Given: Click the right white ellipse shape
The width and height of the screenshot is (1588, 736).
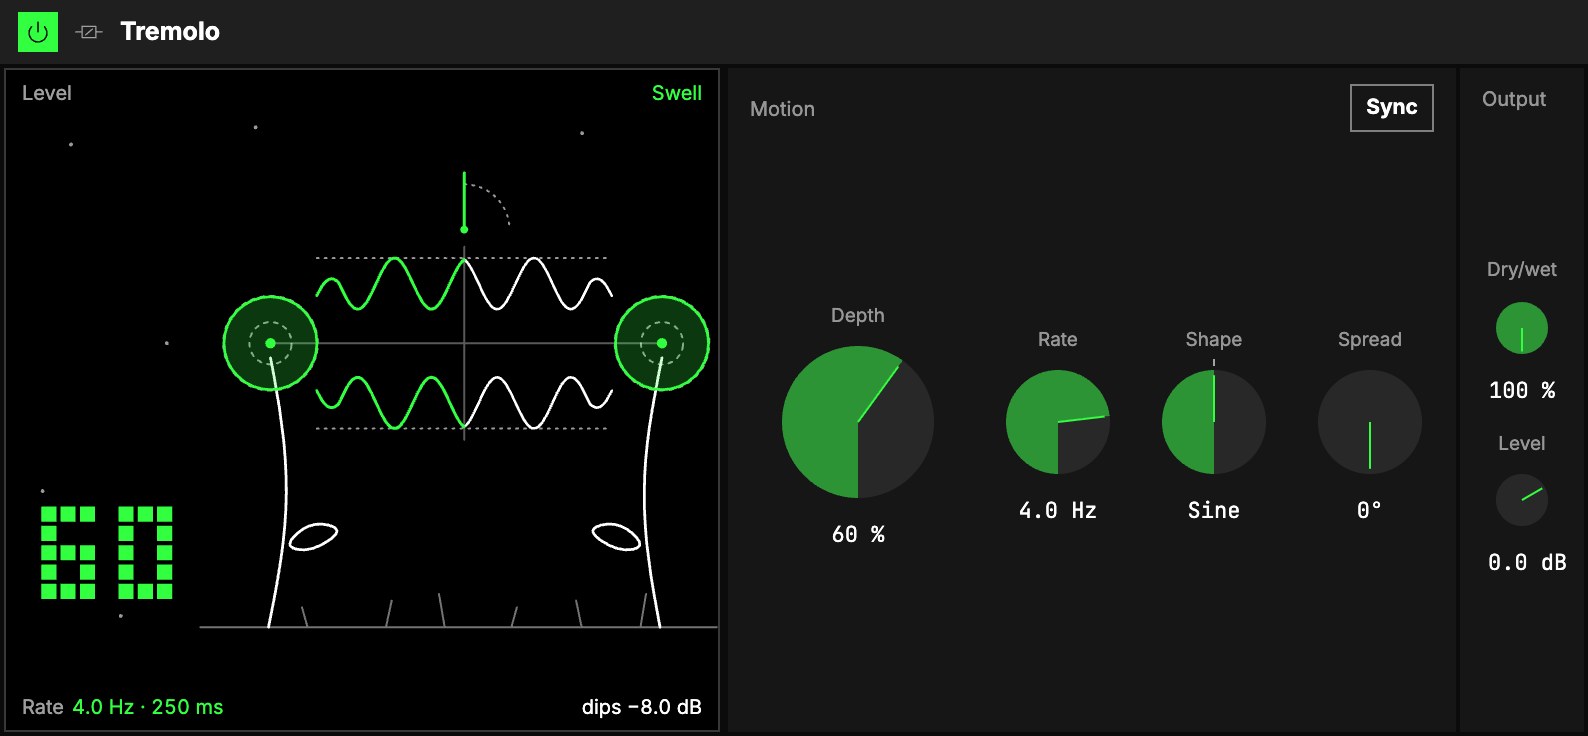Looking at the screenshot, I should tap(616, 537).
